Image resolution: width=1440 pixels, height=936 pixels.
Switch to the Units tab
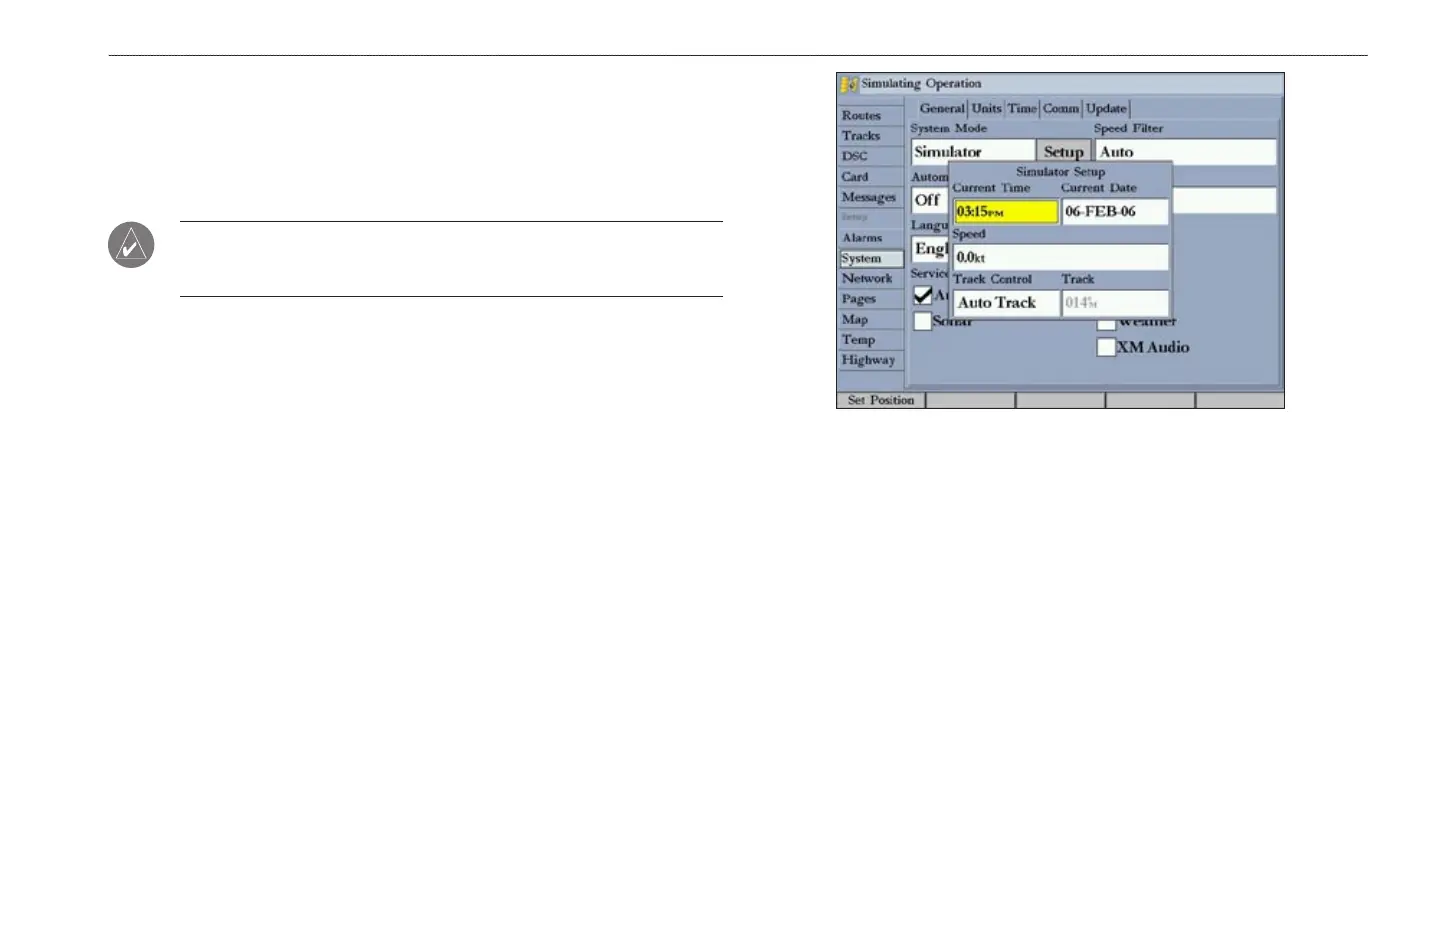pyautogui.click(x=986, y=108)
